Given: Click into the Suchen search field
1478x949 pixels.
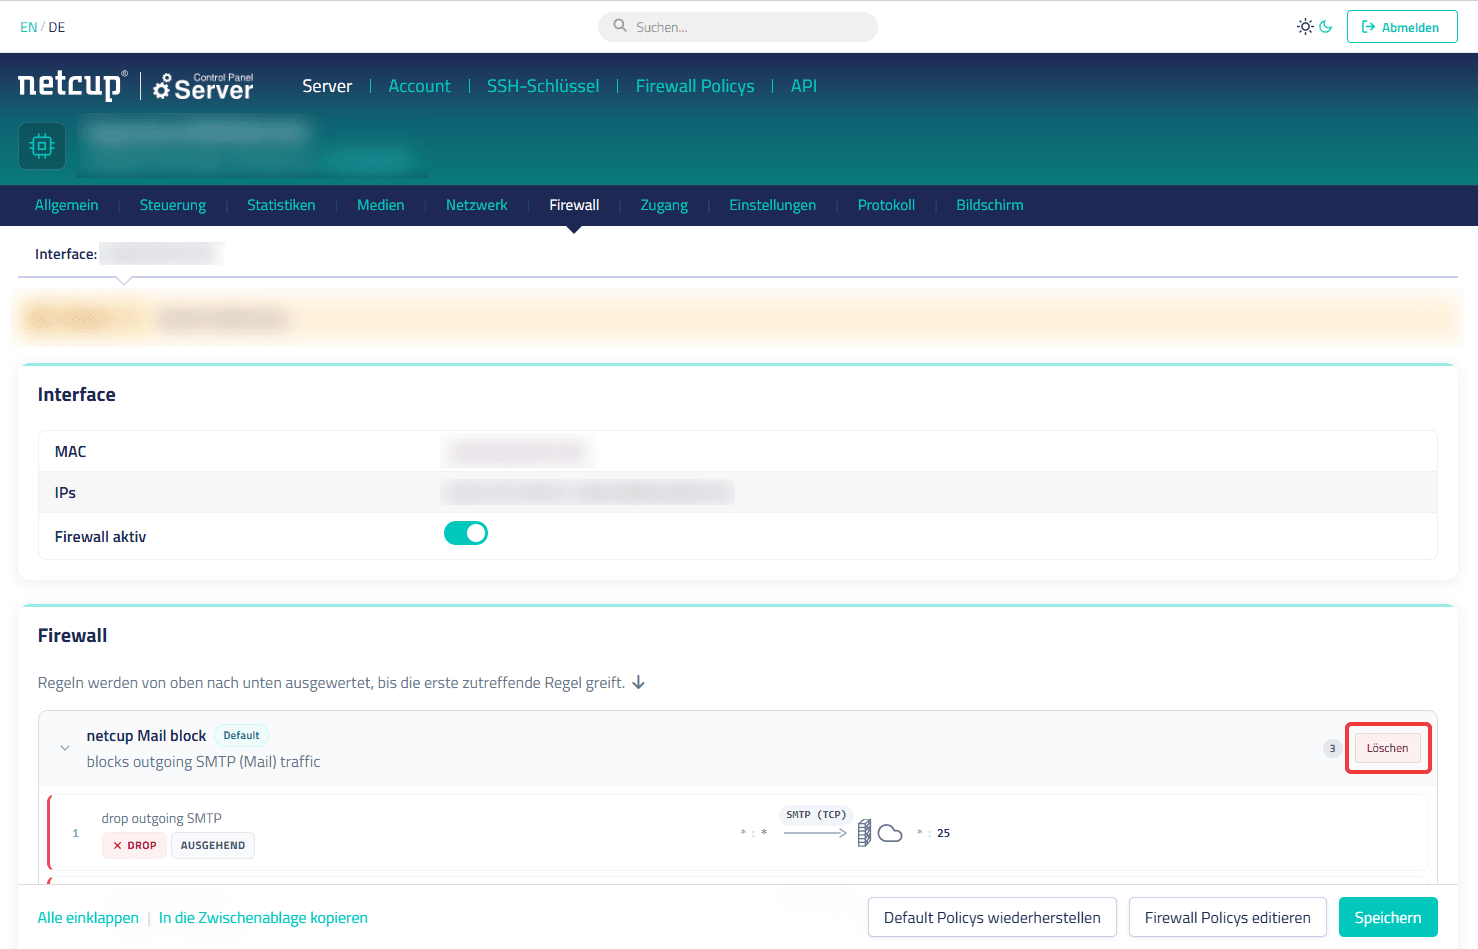Looking at the screenshot, I should tap(738, 27).
